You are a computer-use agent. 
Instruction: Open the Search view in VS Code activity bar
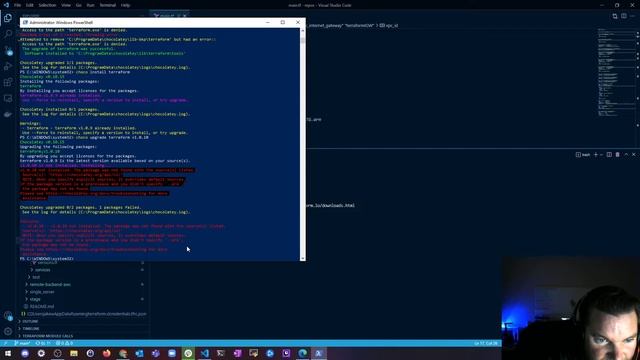(x=8, y=34)
